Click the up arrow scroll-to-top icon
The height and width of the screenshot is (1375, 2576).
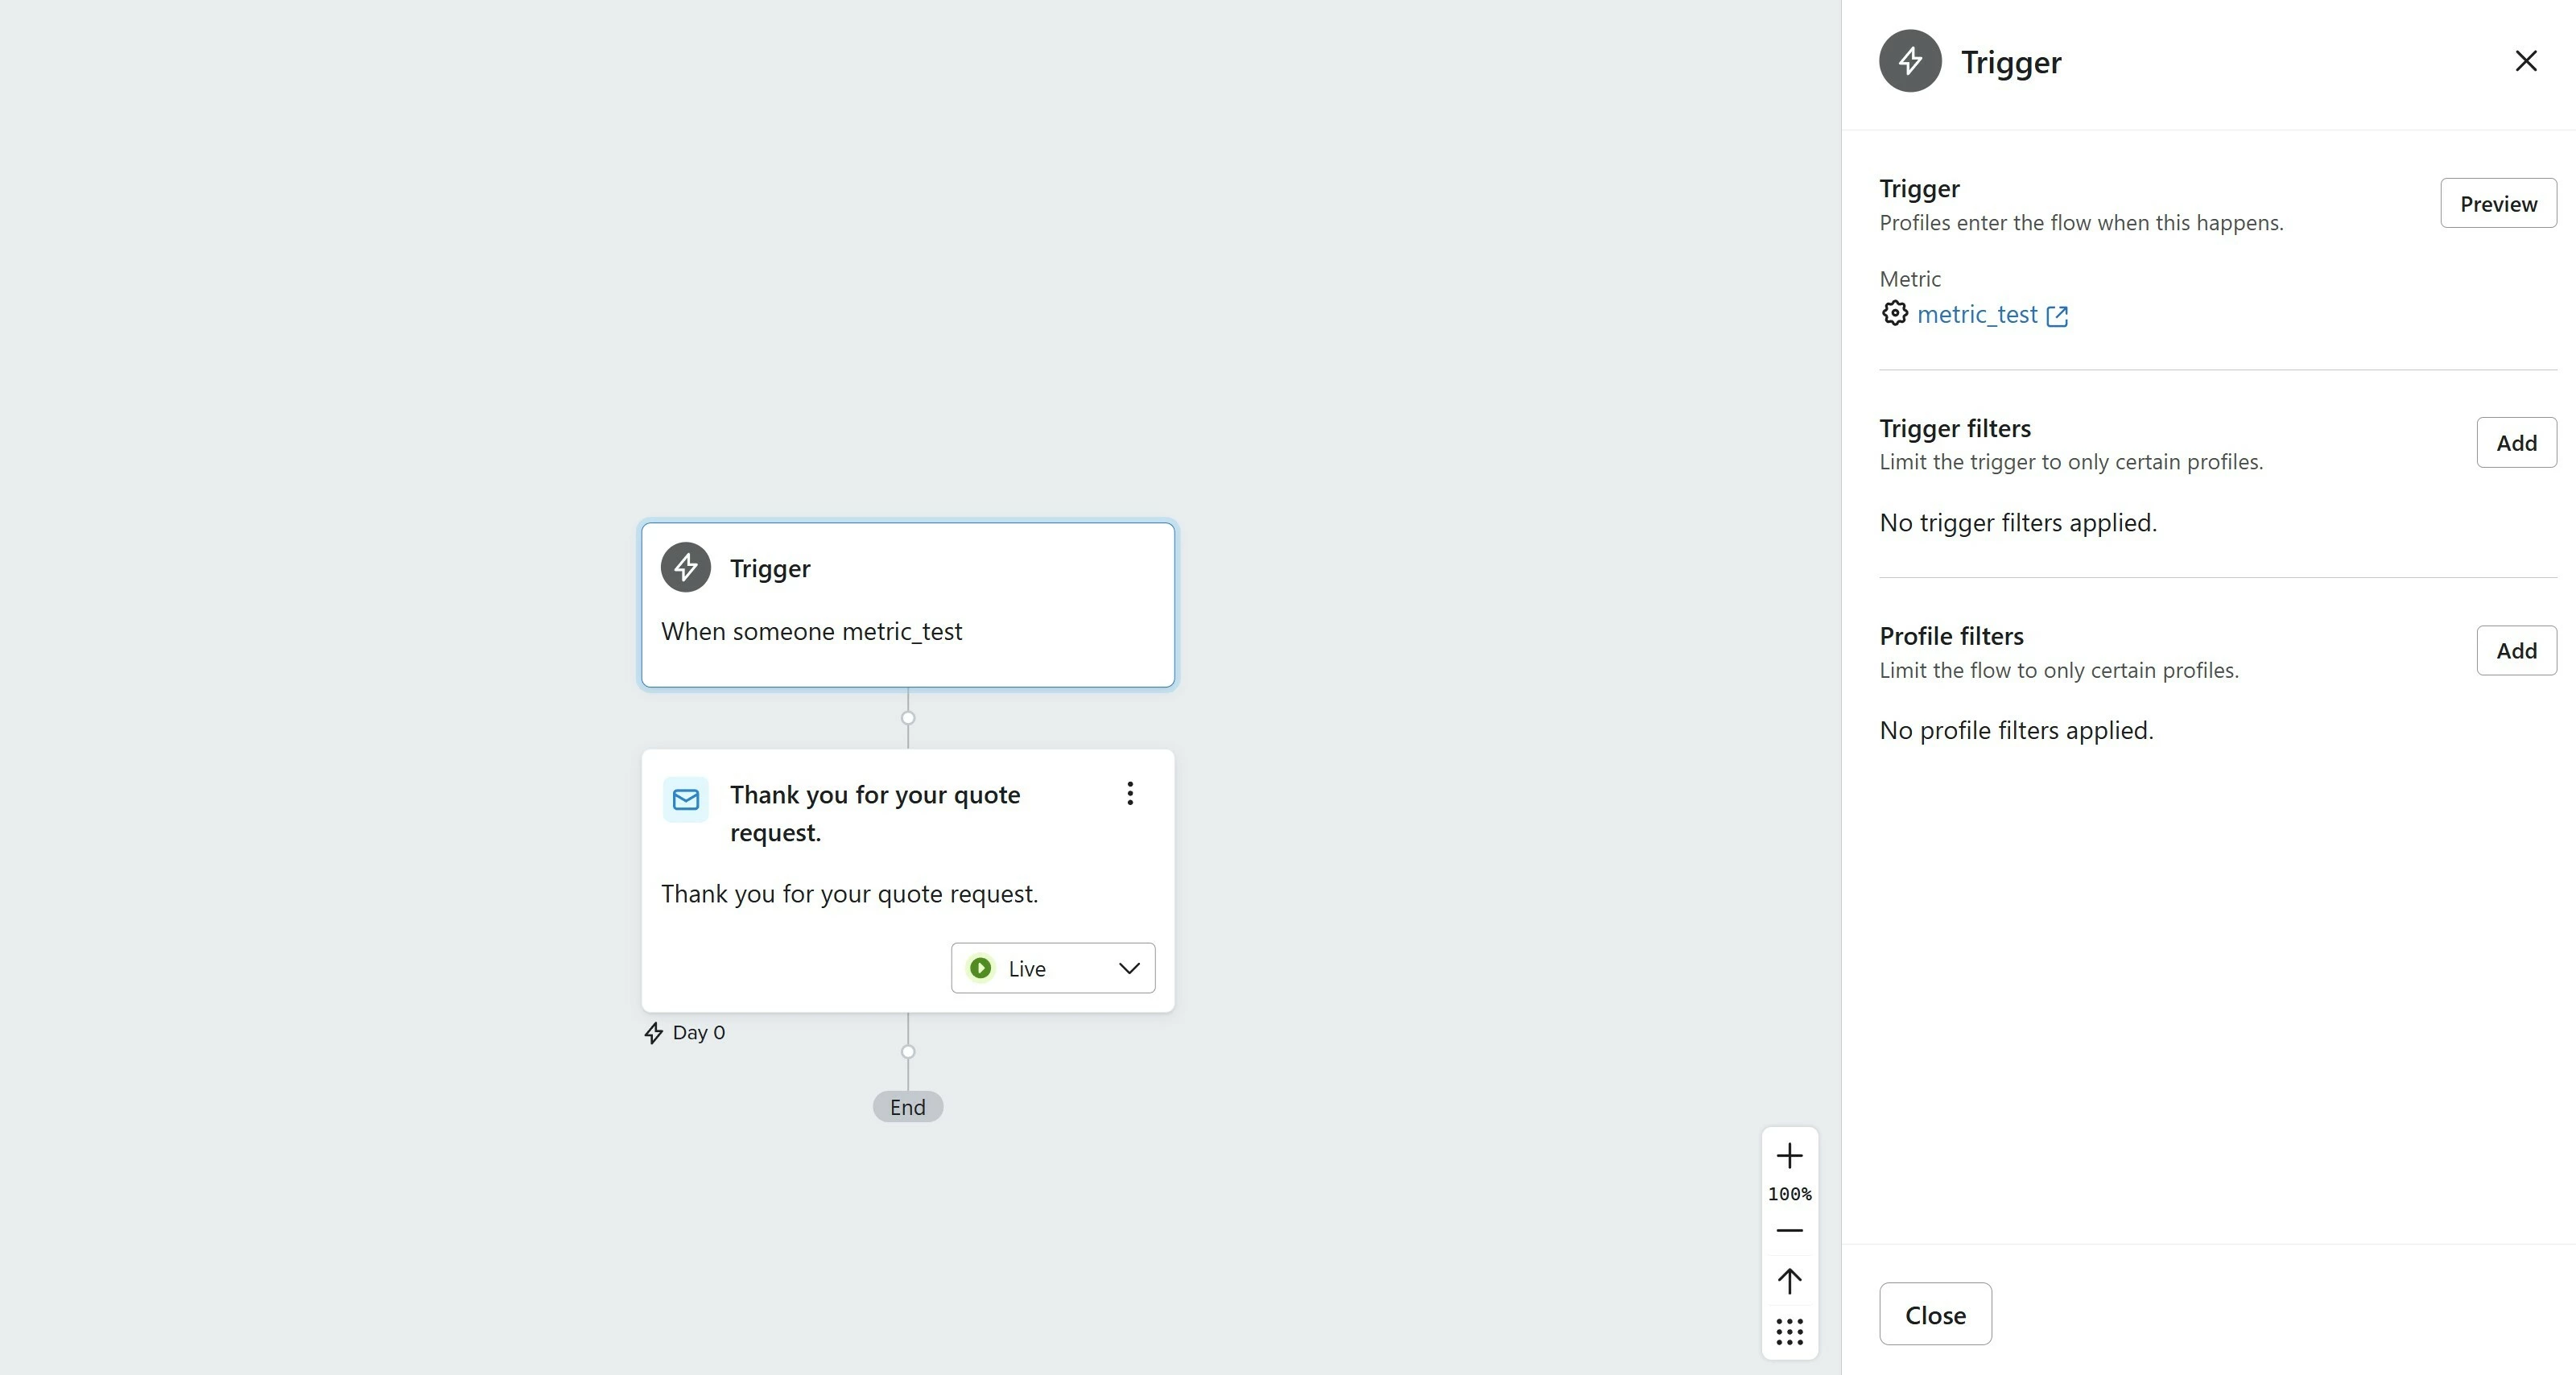(1789, 1281)
